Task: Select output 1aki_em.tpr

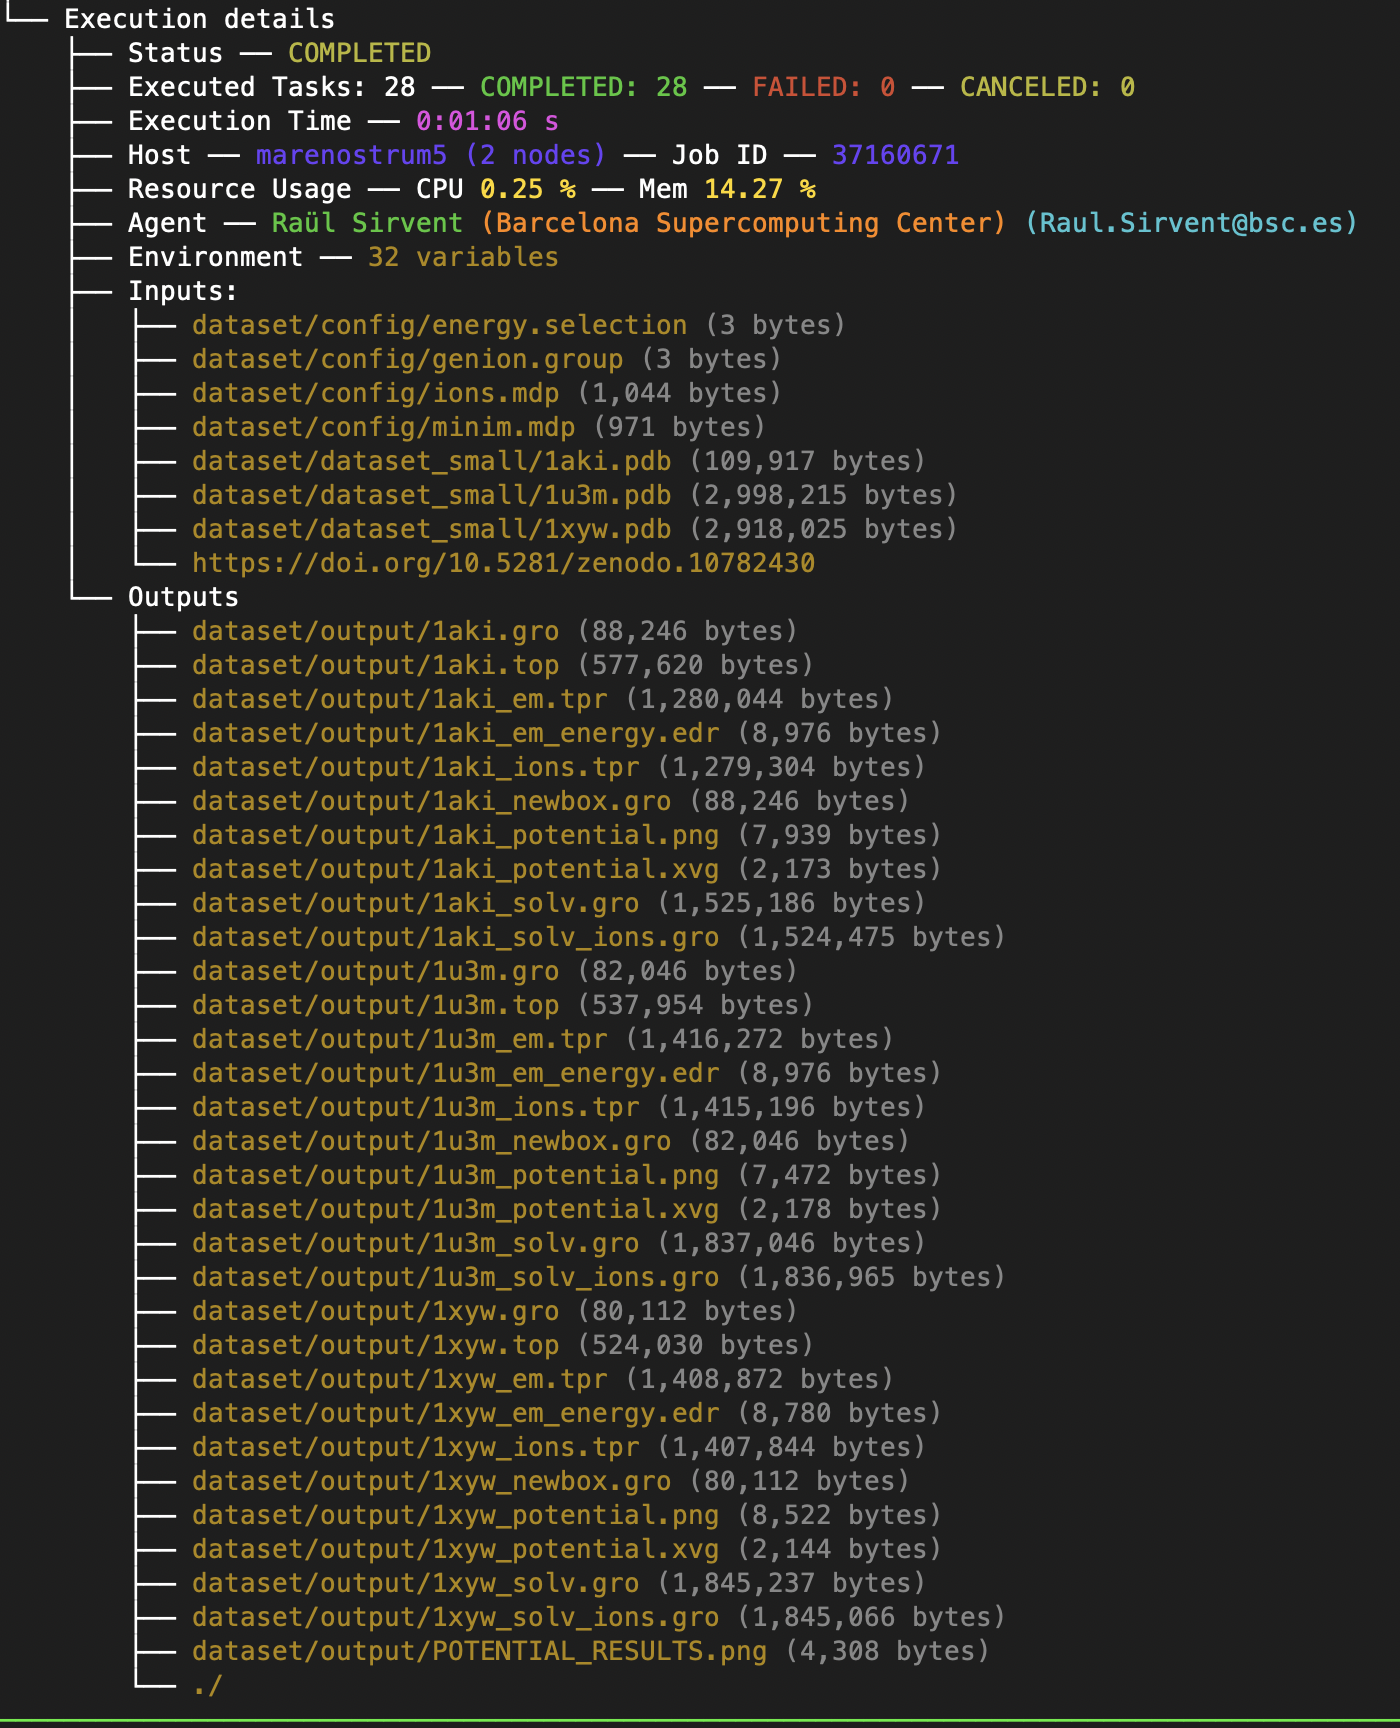Action: [x=399, y=699]
